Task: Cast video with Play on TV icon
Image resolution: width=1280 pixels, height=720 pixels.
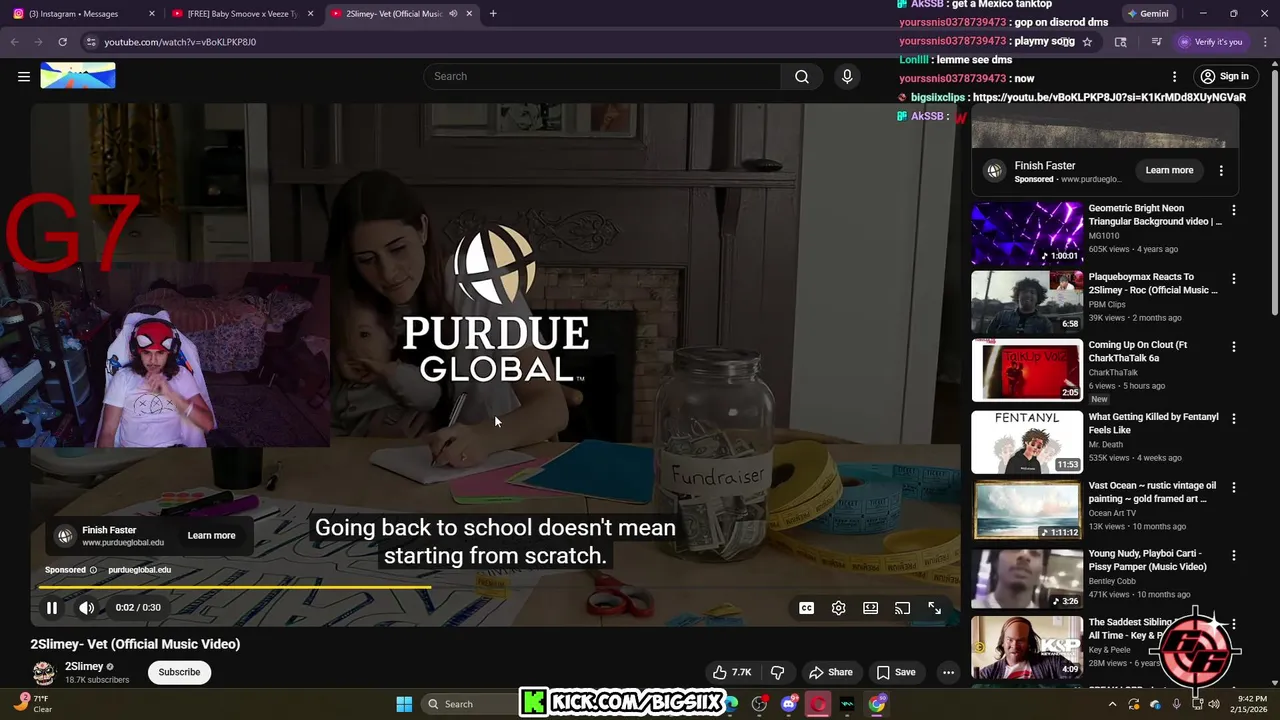Action: (902, 608)
